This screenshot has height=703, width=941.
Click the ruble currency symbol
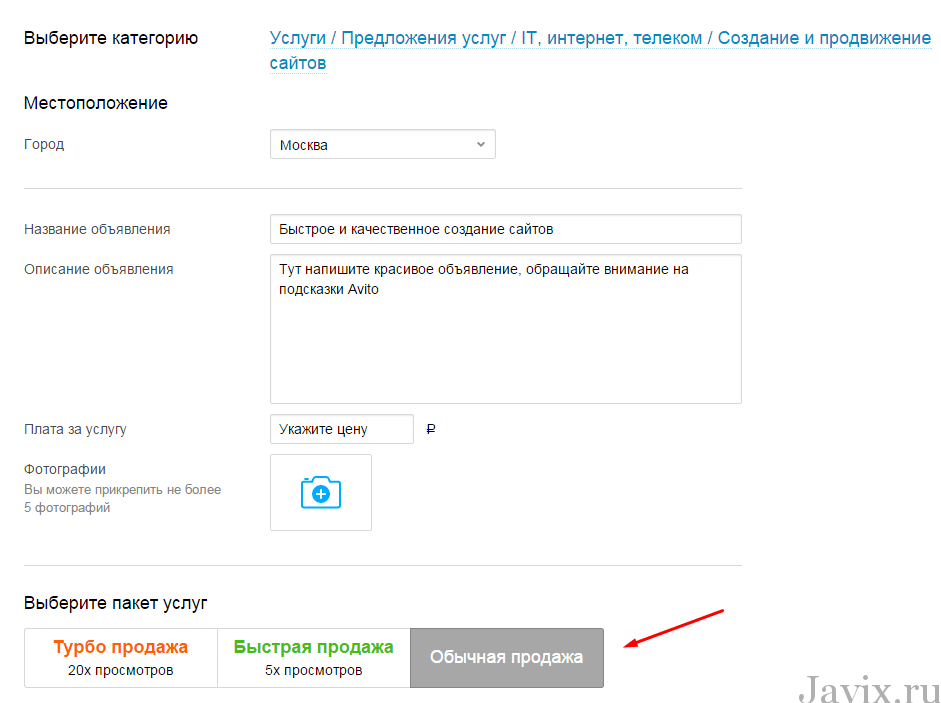pos(431,429)
